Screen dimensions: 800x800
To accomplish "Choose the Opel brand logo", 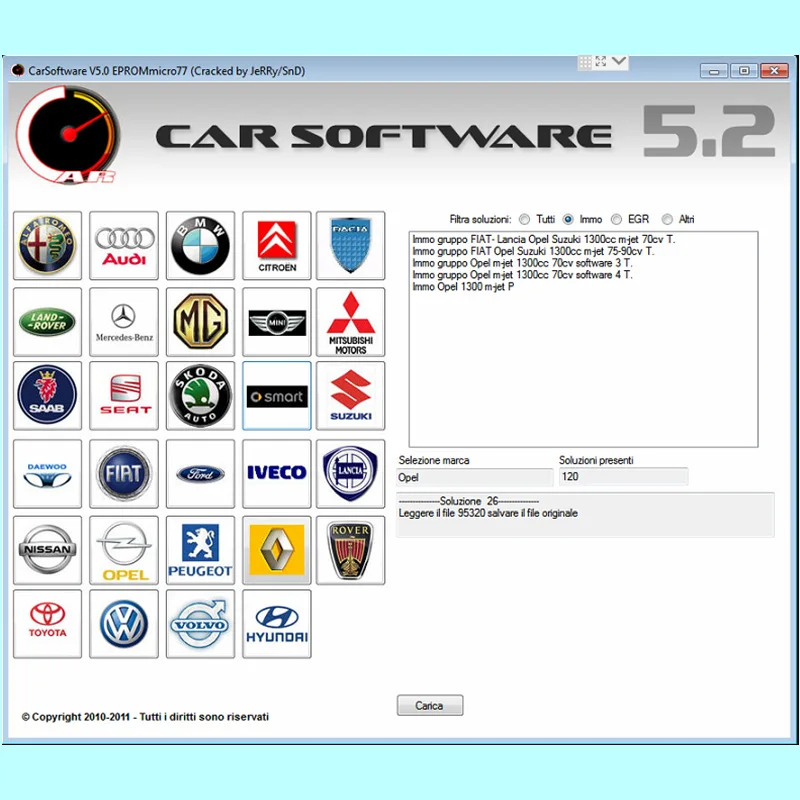I will [124, 550].
